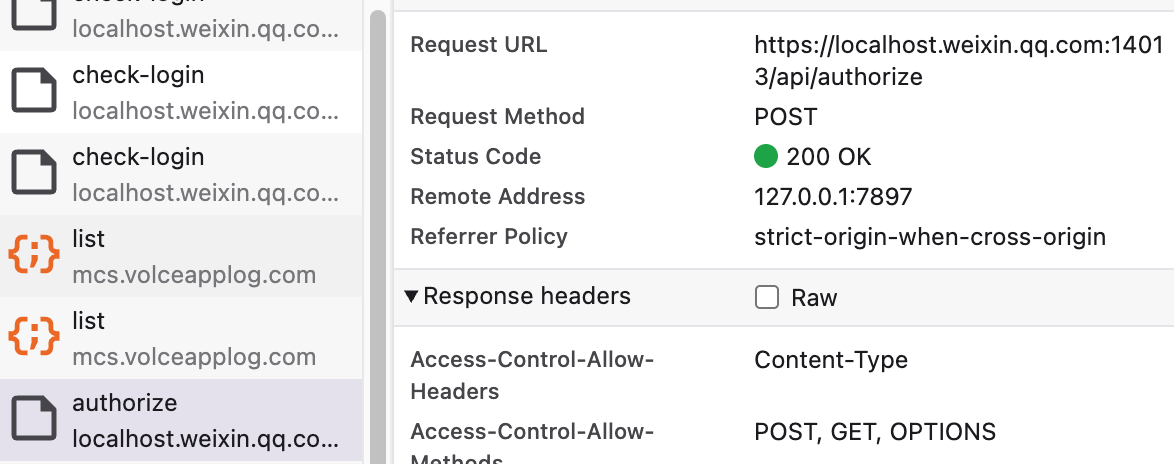Click document icon of check-login above first list
The width and height of the screenshot is (1174, 464).
34,174
